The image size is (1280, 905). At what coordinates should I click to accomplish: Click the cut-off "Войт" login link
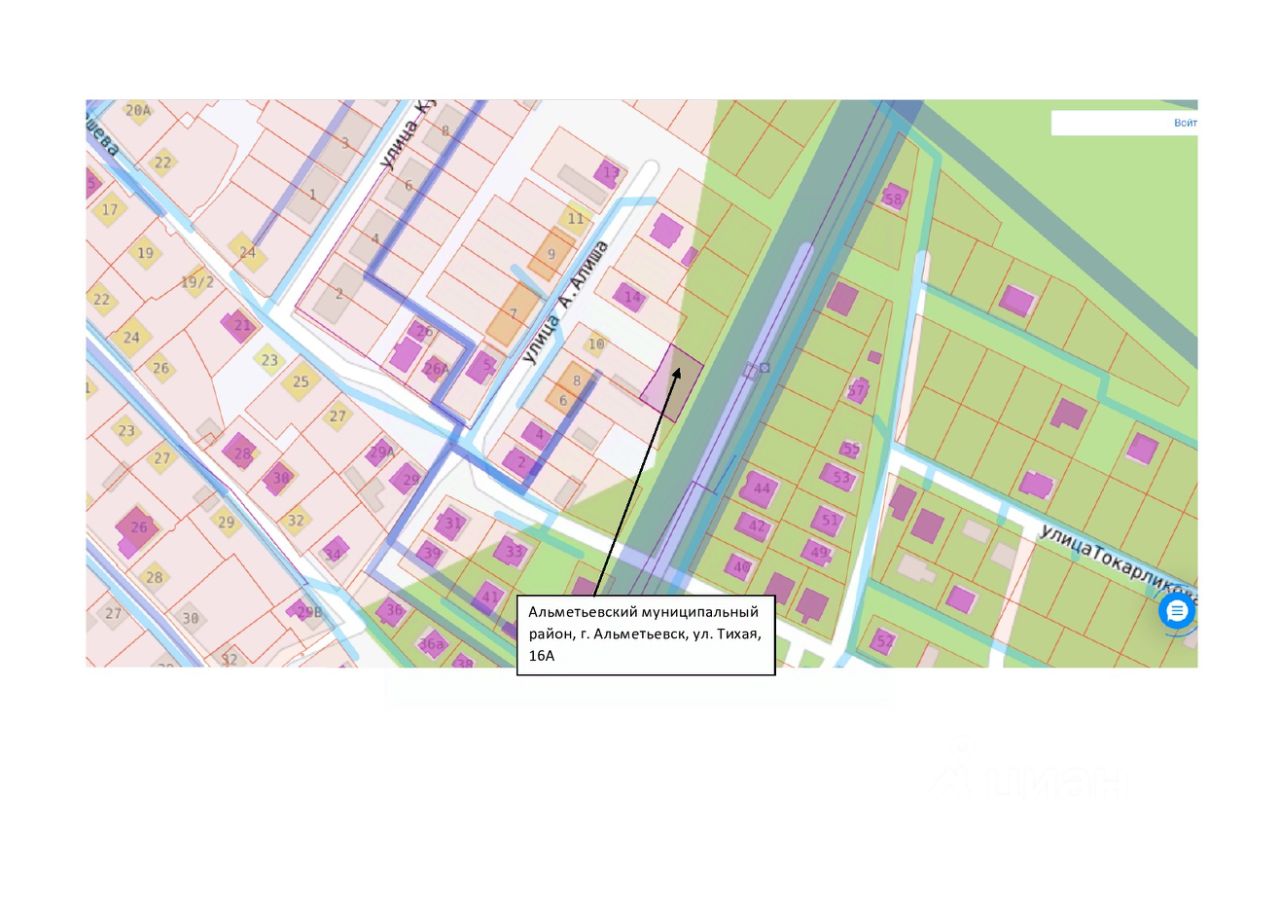click(x=1185, y=123)
